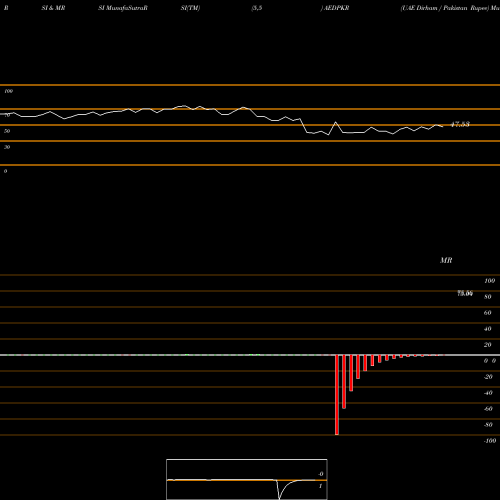Click the mini overview chart thumbnail
Screen dimensions: 500x500
click(247, 479)
